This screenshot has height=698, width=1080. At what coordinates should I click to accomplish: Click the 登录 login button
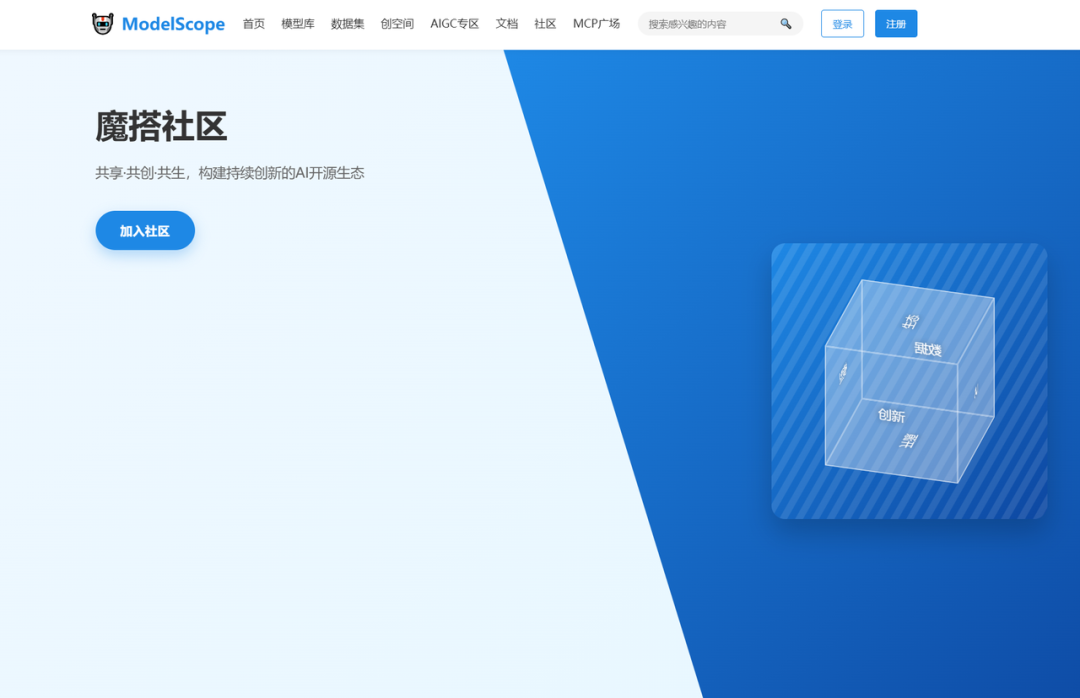pos(842,23)
